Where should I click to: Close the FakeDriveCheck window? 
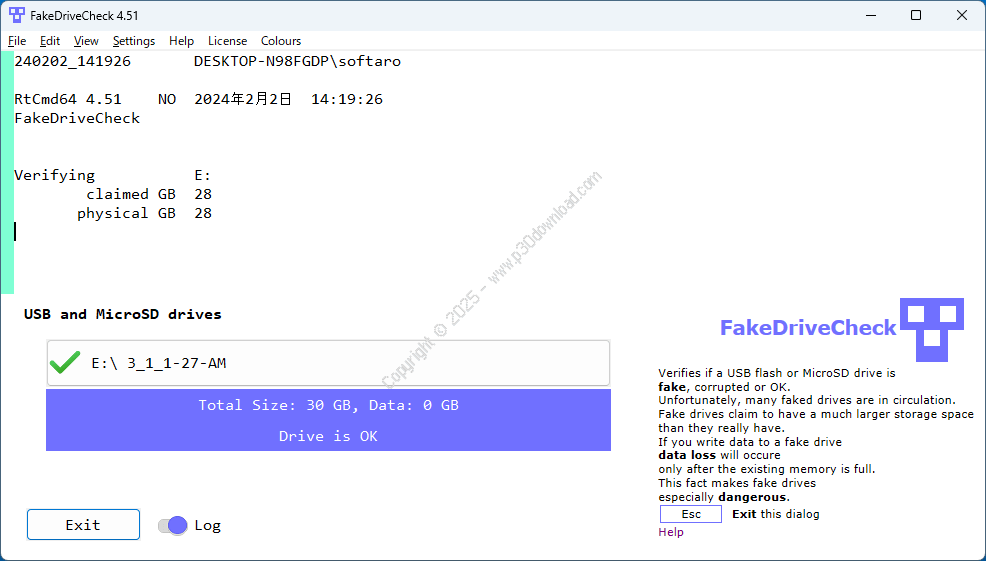[962, 15]
